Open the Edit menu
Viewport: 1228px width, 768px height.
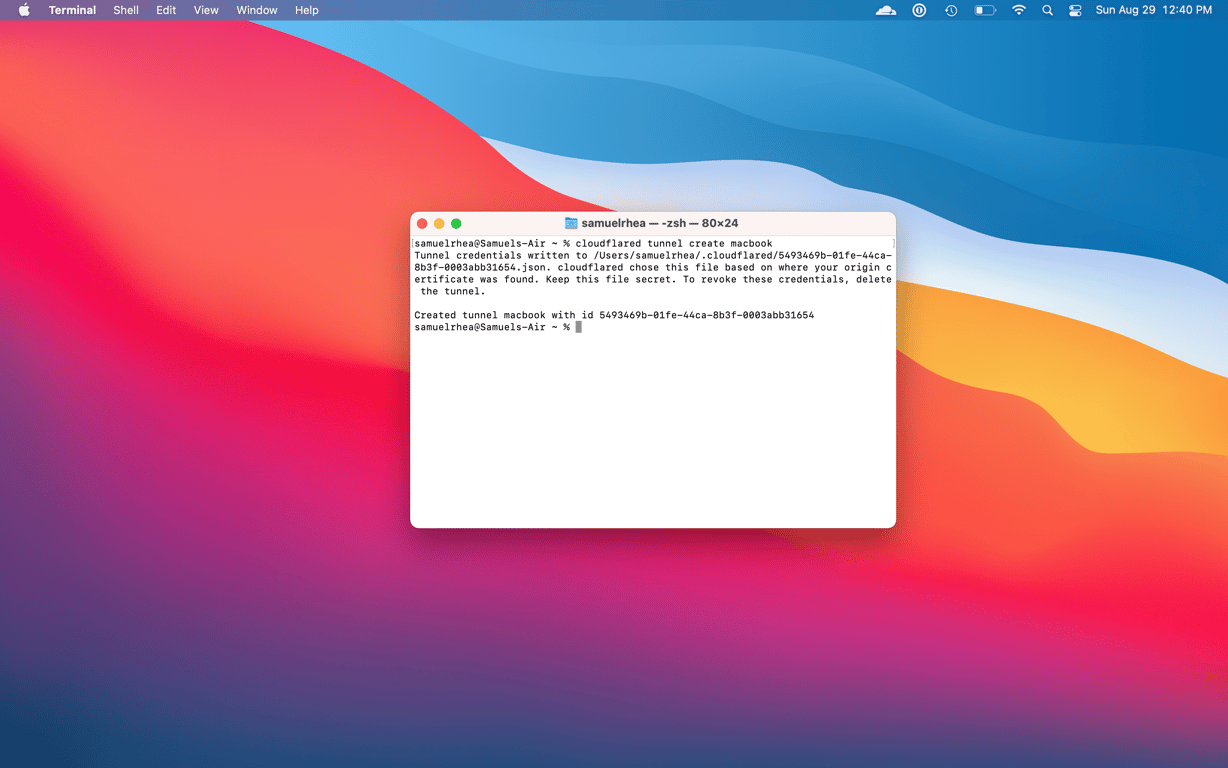click(166, 10)
